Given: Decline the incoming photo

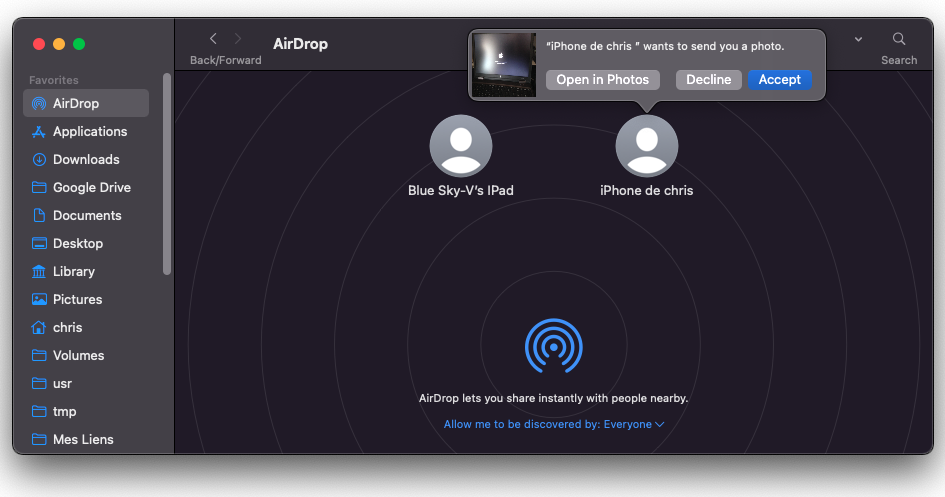Looking at the screenshot, I should [708, 80].
